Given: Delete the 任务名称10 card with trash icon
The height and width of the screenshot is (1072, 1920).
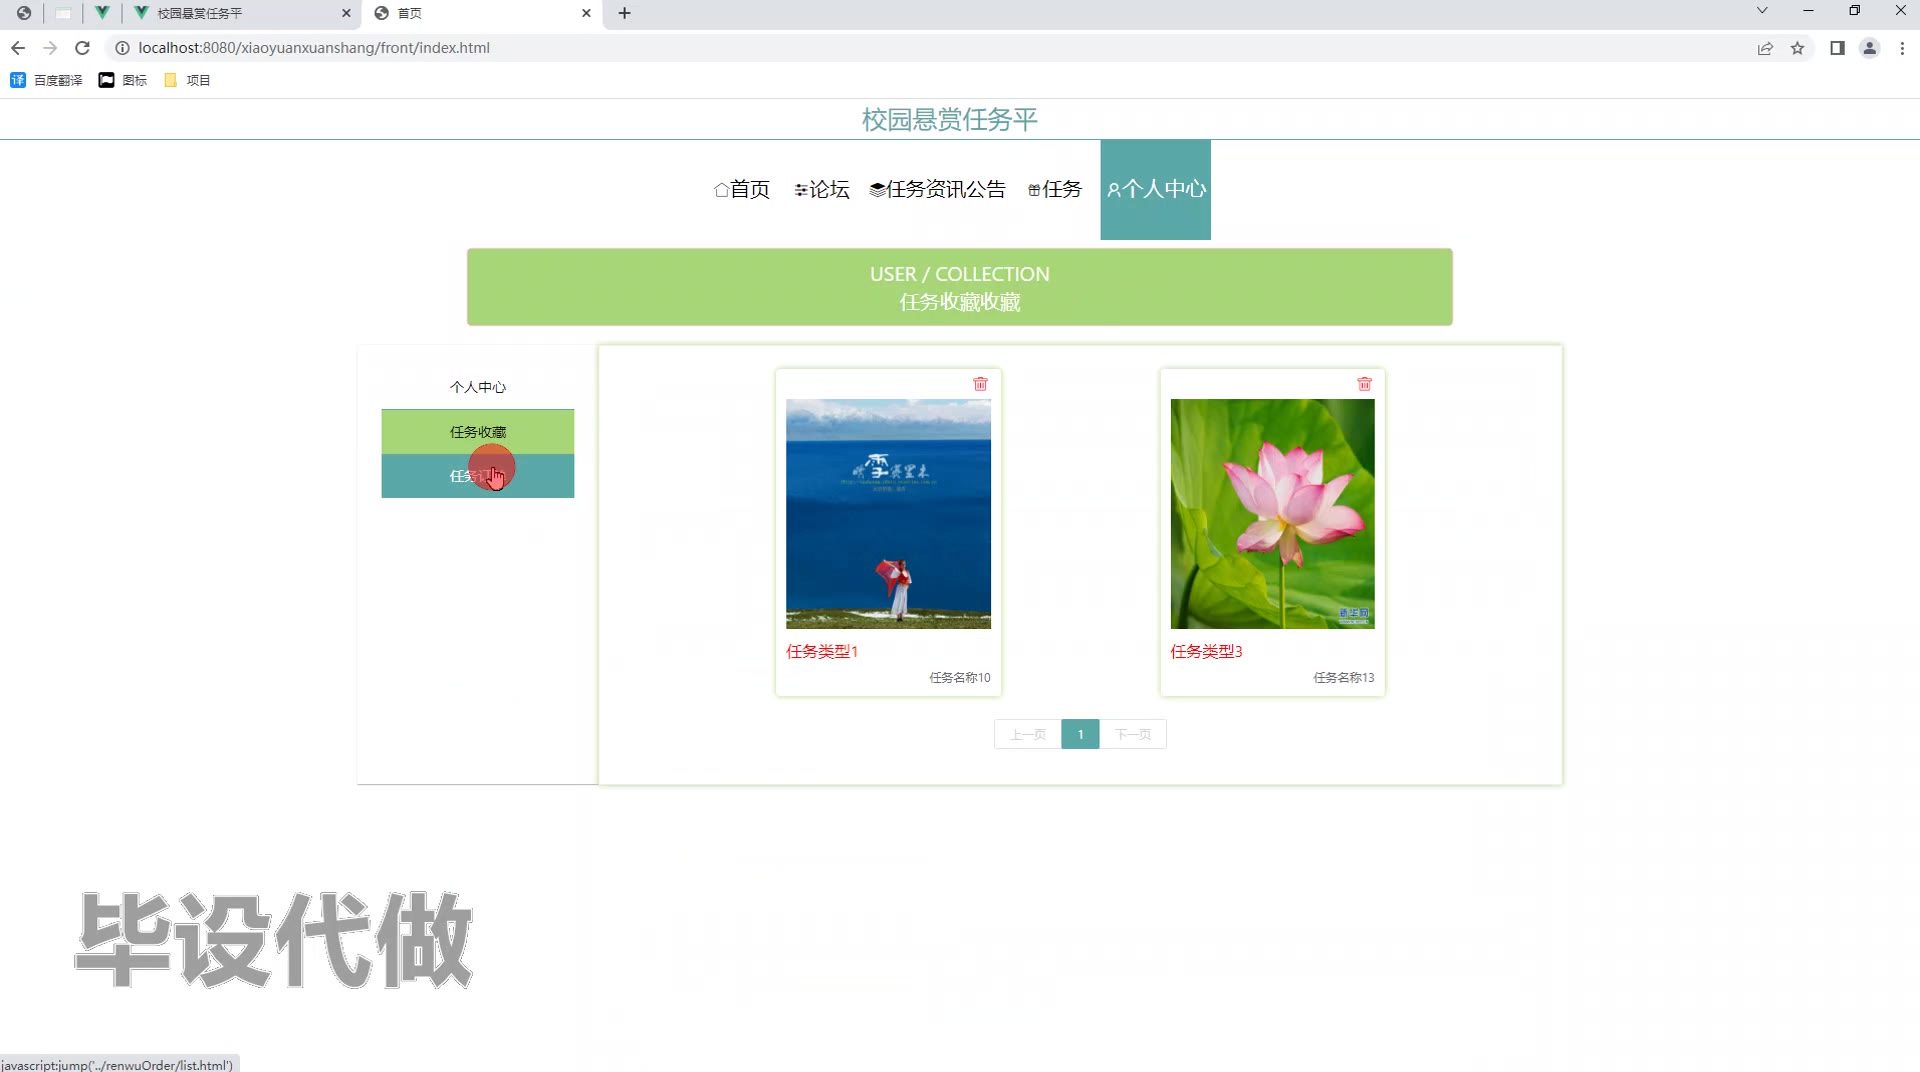Looking at the screenshot, I should pyautogui.click(x=980, y=384).
